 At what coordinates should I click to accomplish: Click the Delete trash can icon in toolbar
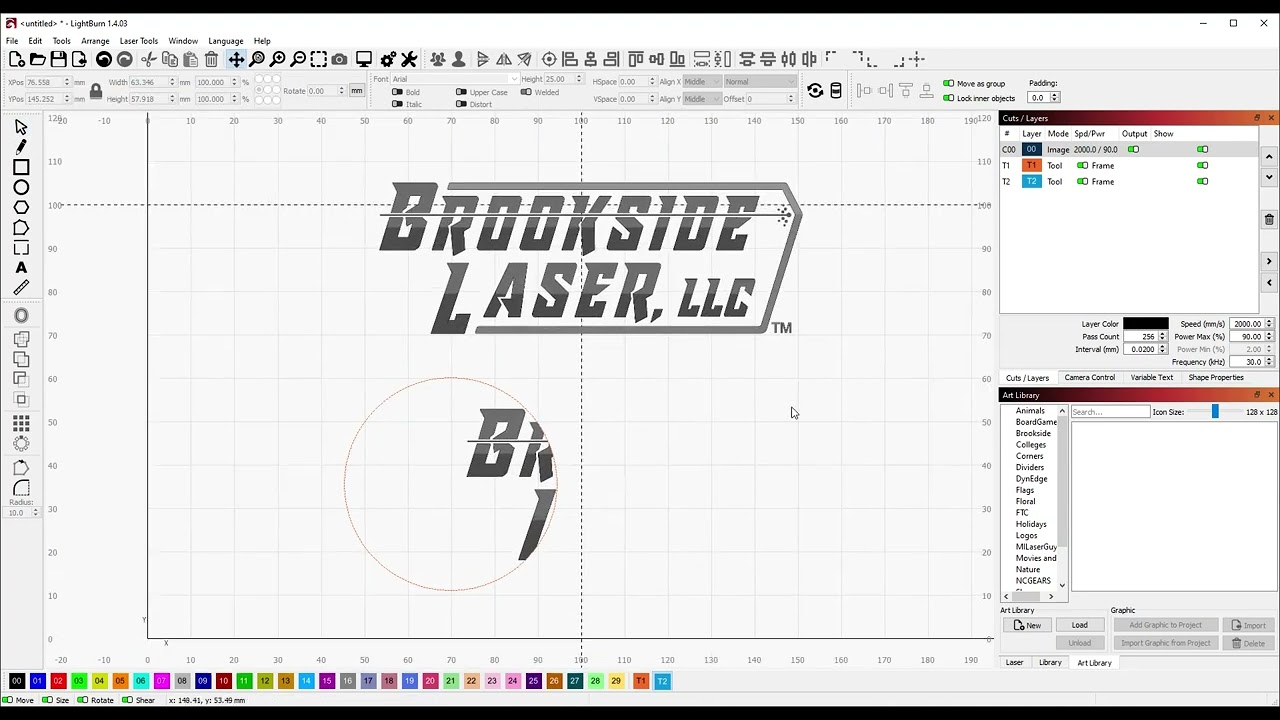click(211, 60)
